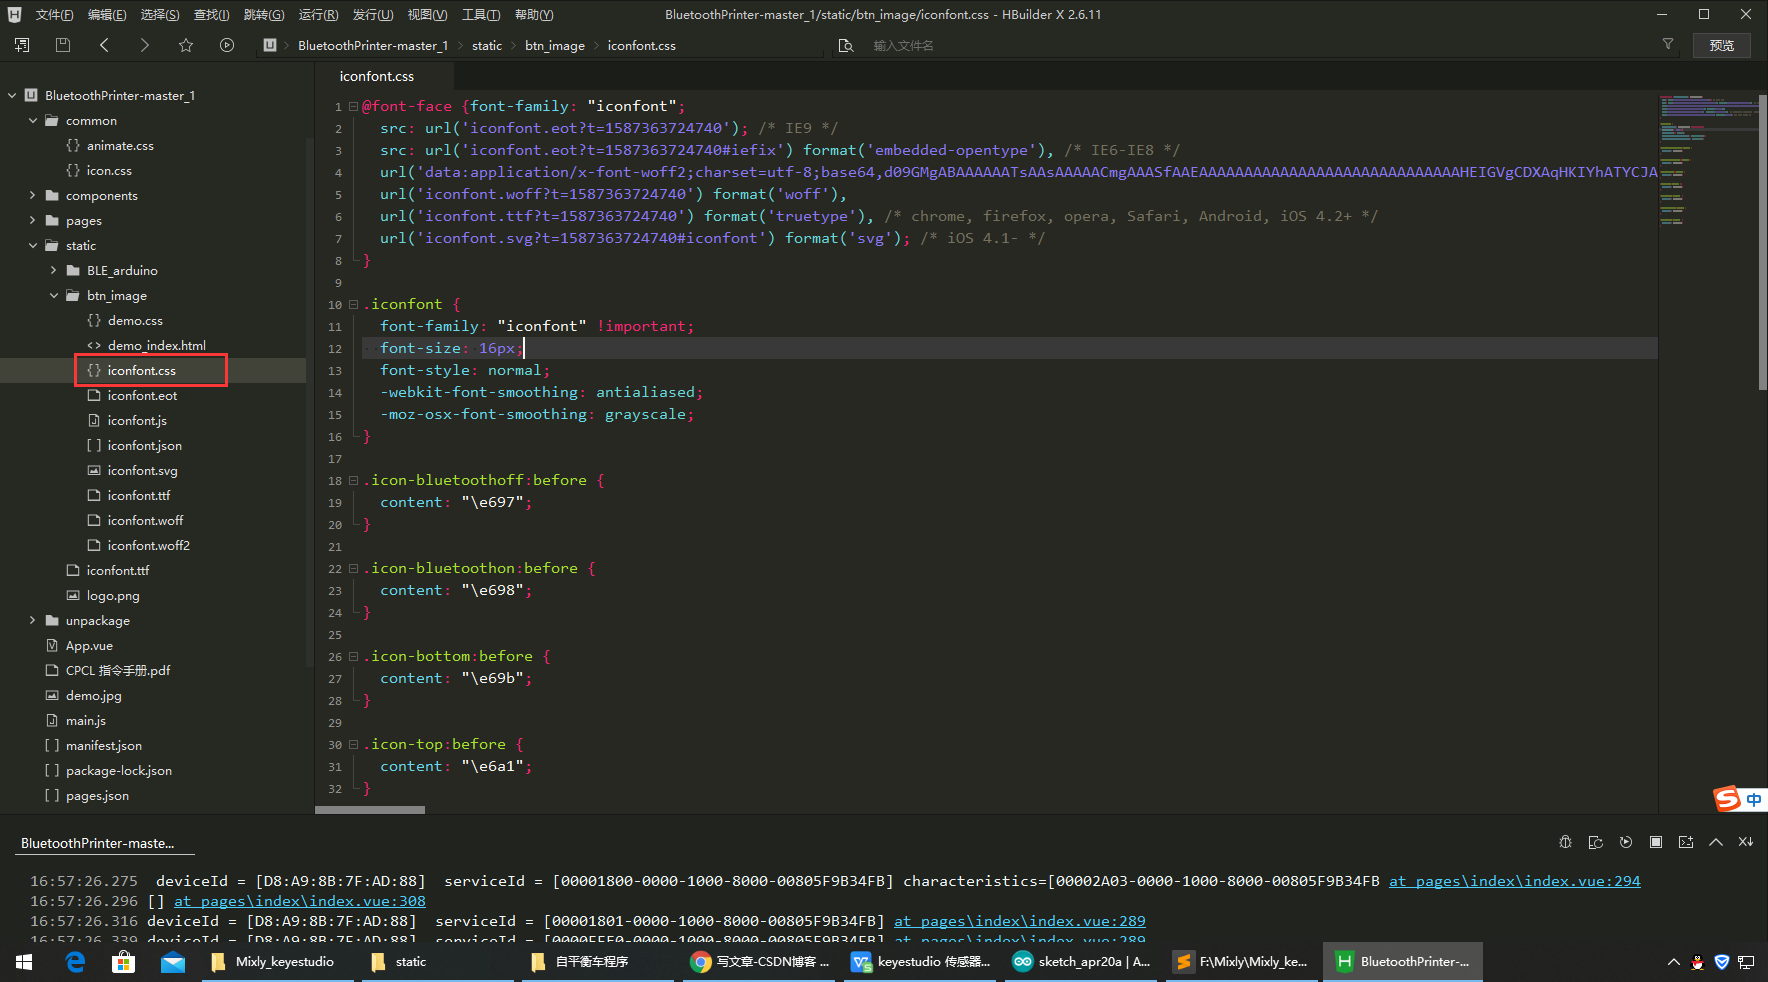Open animate.css in file tree
1768x982 pixels.
point(120,145)
